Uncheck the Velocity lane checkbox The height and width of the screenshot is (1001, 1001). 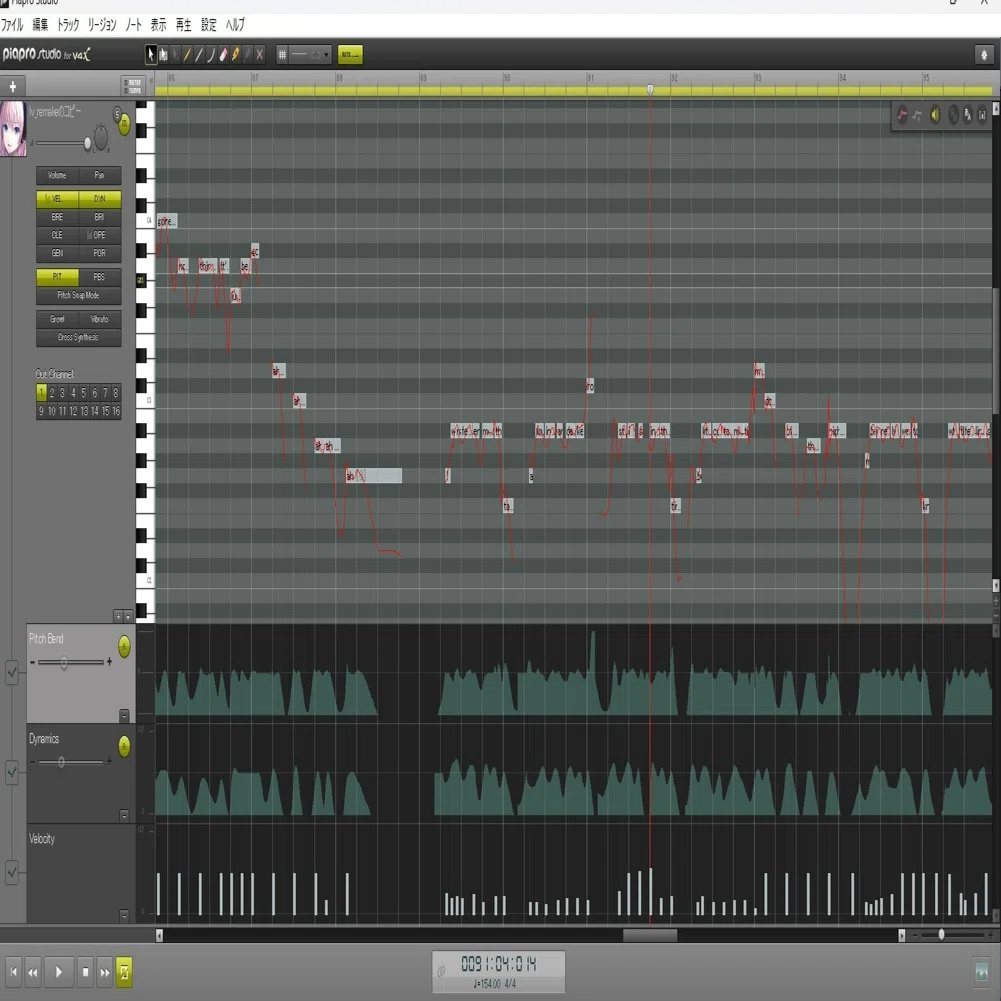click(x=12, y=872)
